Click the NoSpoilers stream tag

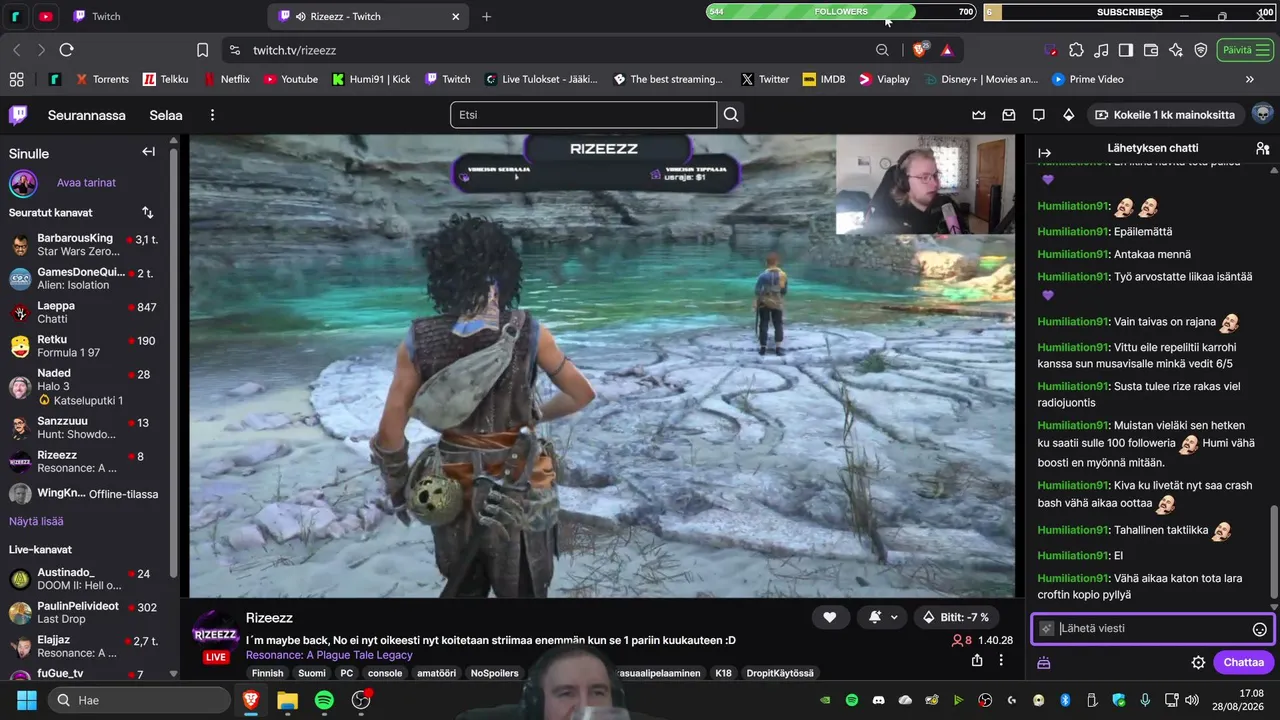tap(495, 673)
